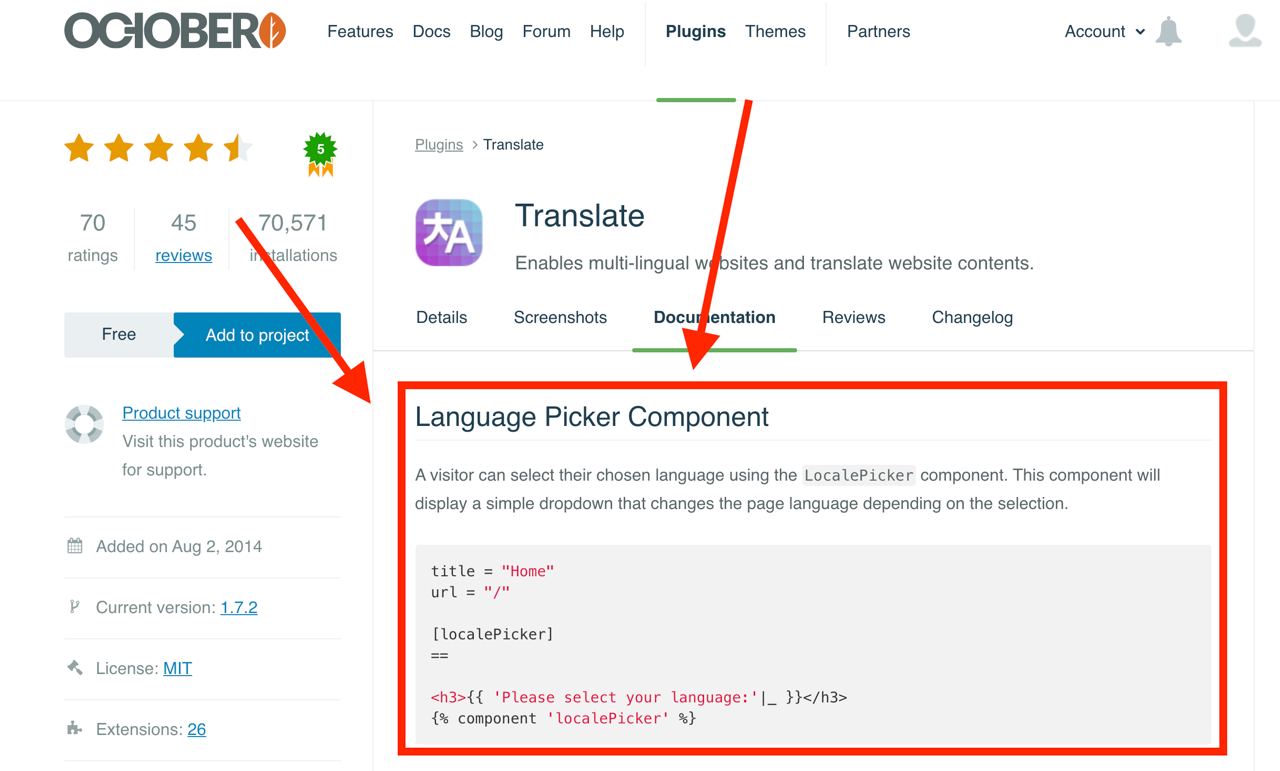Click the title = "Home" code line
1280x771 pixels.
(492, 571)
